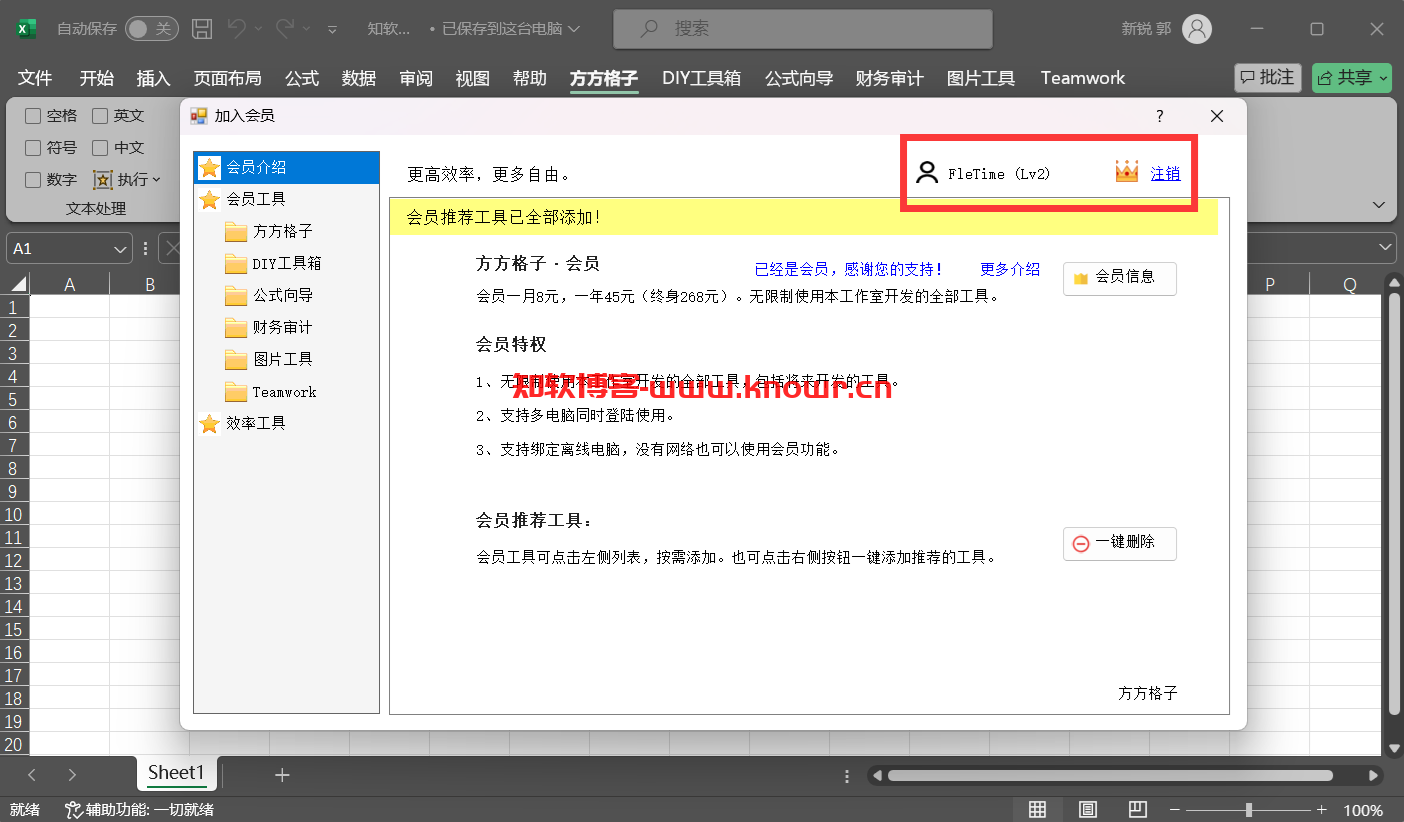Image resolution: width=1404 pixels, height=822 pixels.
Task: Toggle the AutoSave switch
Action: [x=152, y=29]
